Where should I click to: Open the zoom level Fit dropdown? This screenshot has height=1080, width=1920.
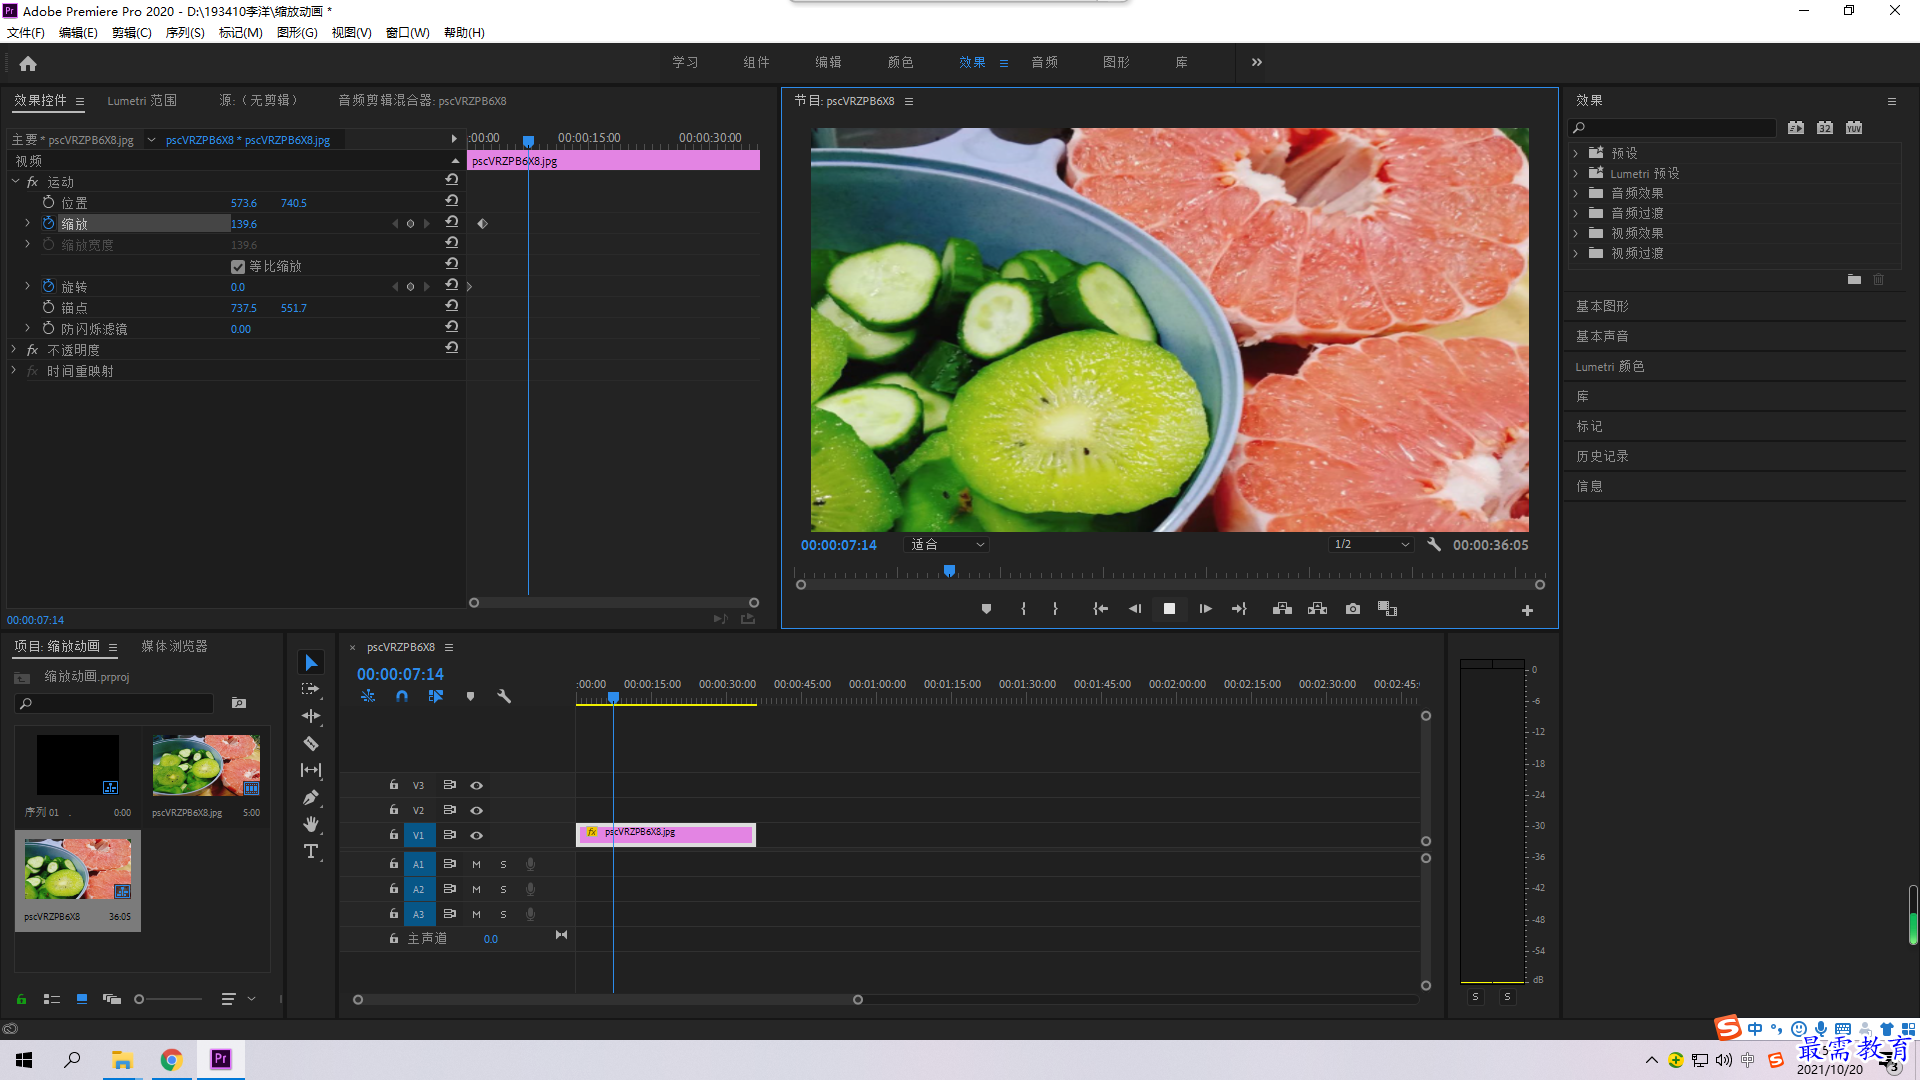click(x=946, y=545)
